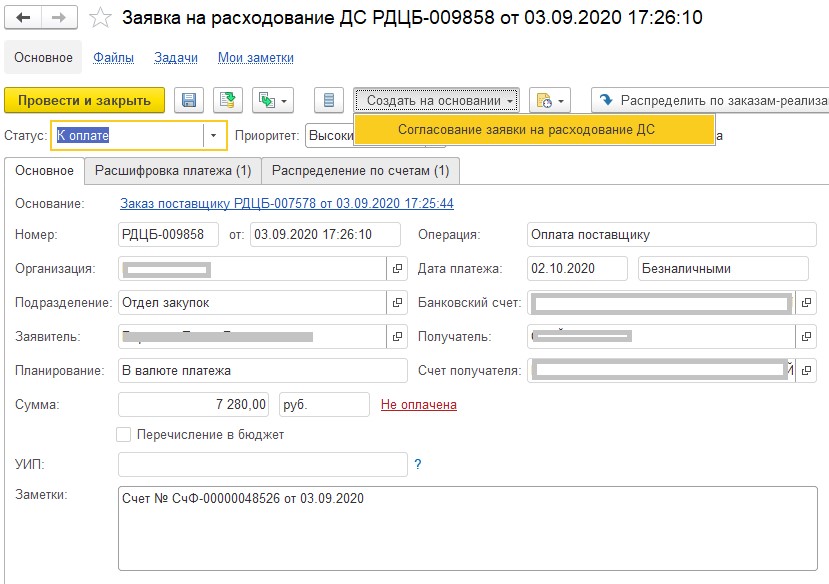Open Заказ поставщику РДЦБ-007578 link
The width and height of the screenshot is (829, 584).
pos(287,203)
